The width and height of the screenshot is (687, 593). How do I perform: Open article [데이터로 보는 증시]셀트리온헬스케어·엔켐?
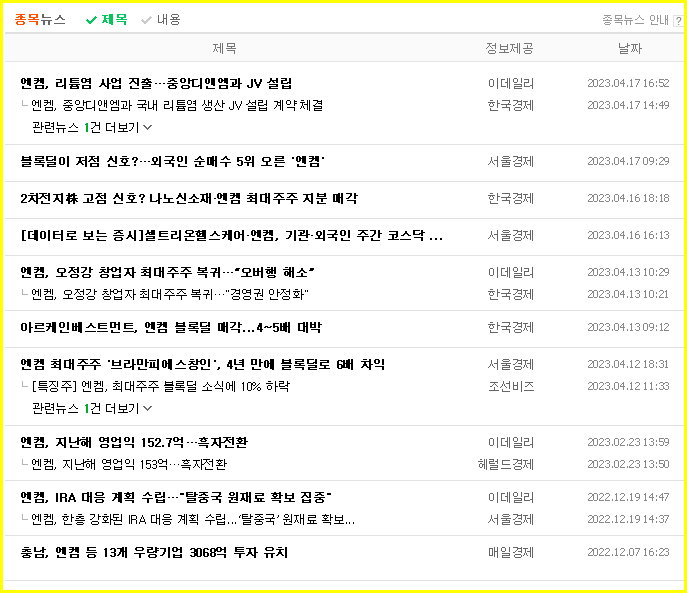[231, 236]
